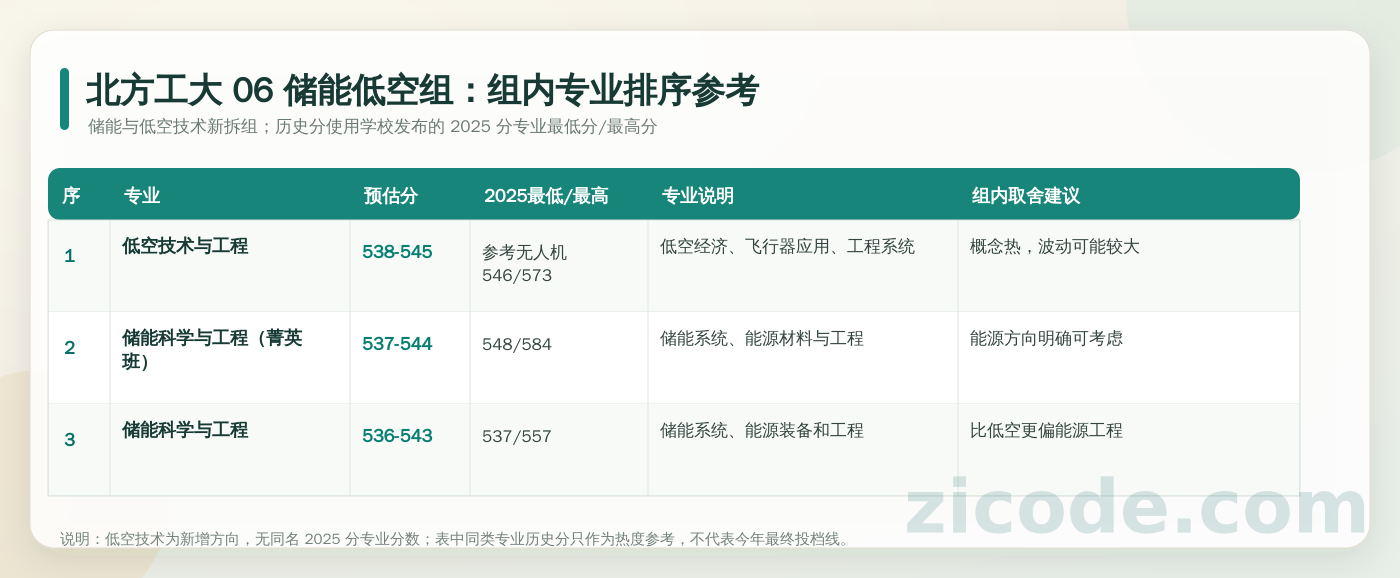Click the estimated score 536-543

coord(397,436)
